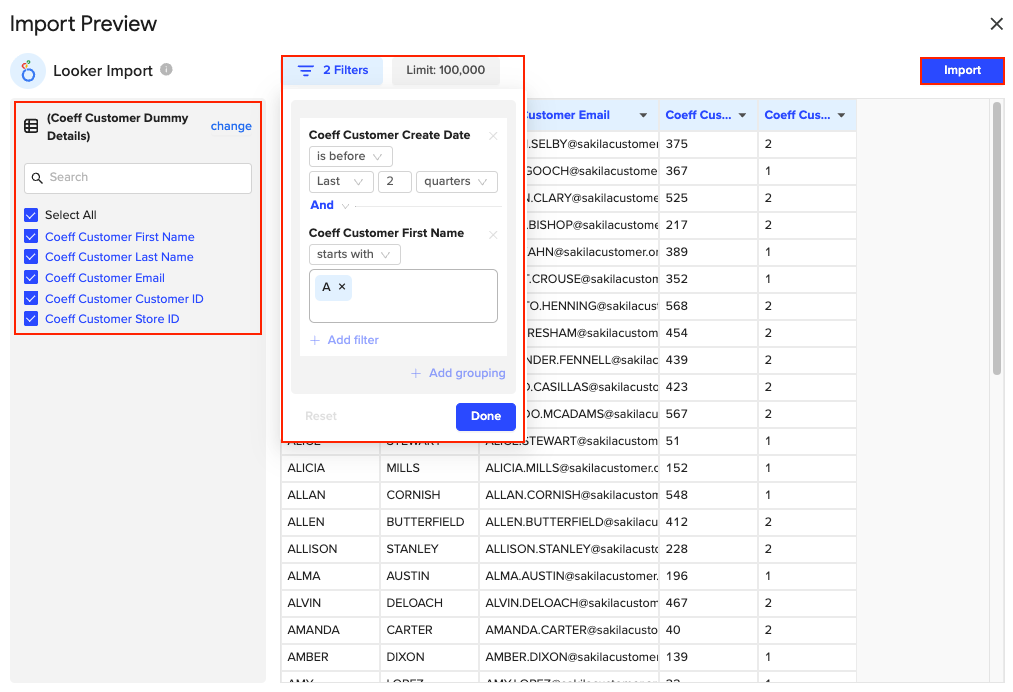
Task: Close the Import Preview dialog
Action: point(996,24)
